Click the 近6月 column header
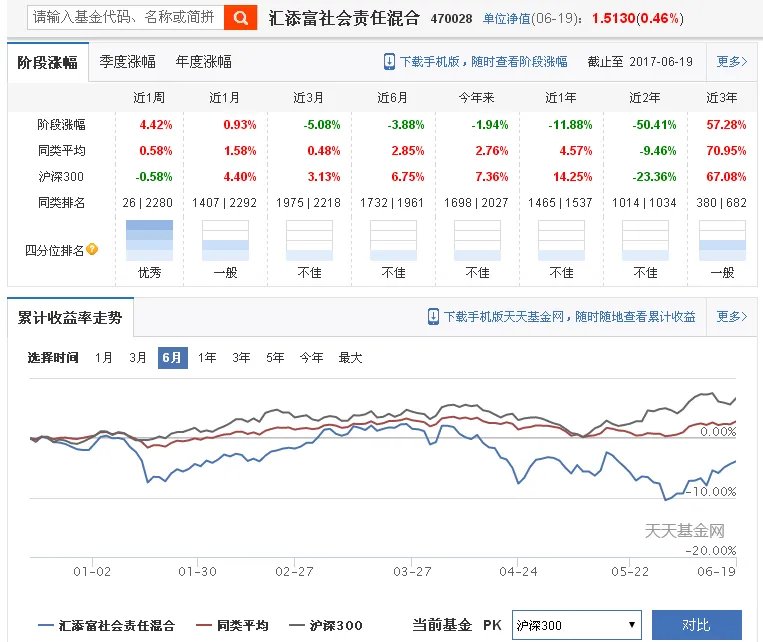The height and width of the screenshot is (642, 763). click(392, 98)
